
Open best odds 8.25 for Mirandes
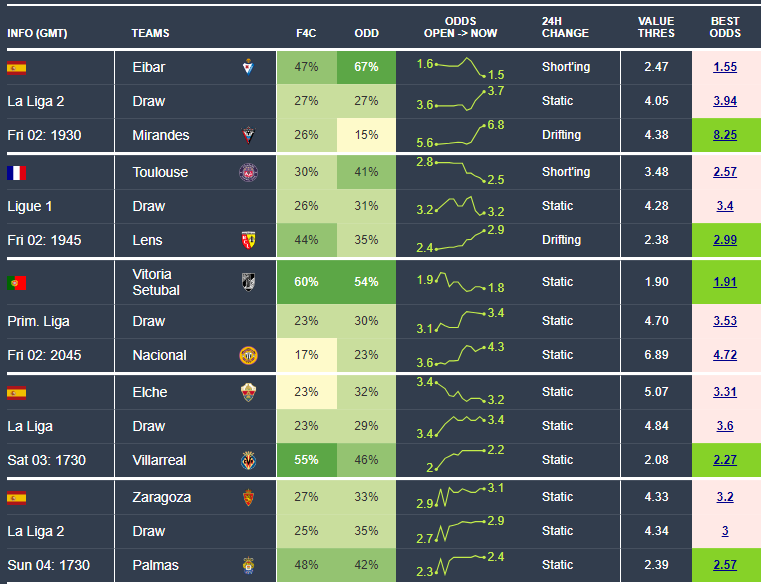[x=725, y=135]
